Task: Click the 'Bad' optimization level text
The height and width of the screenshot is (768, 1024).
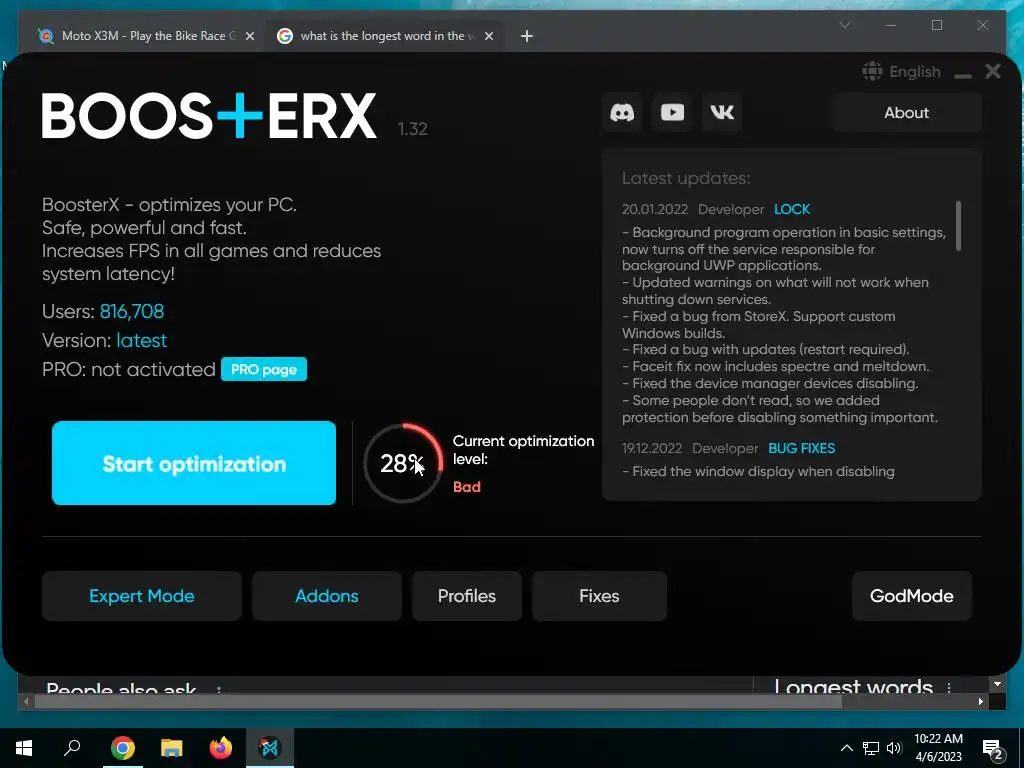Action: 466,487
